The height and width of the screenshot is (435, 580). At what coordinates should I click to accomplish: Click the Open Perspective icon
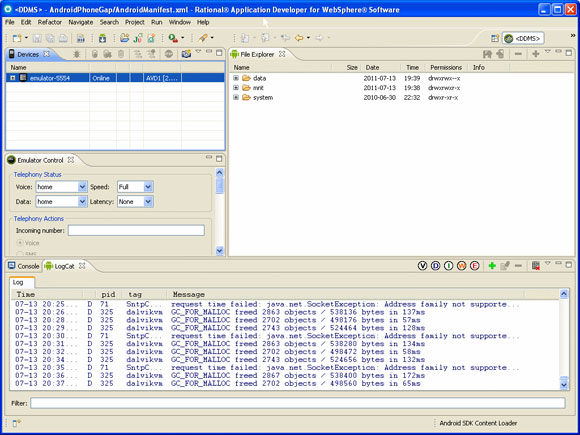point(495,38)
